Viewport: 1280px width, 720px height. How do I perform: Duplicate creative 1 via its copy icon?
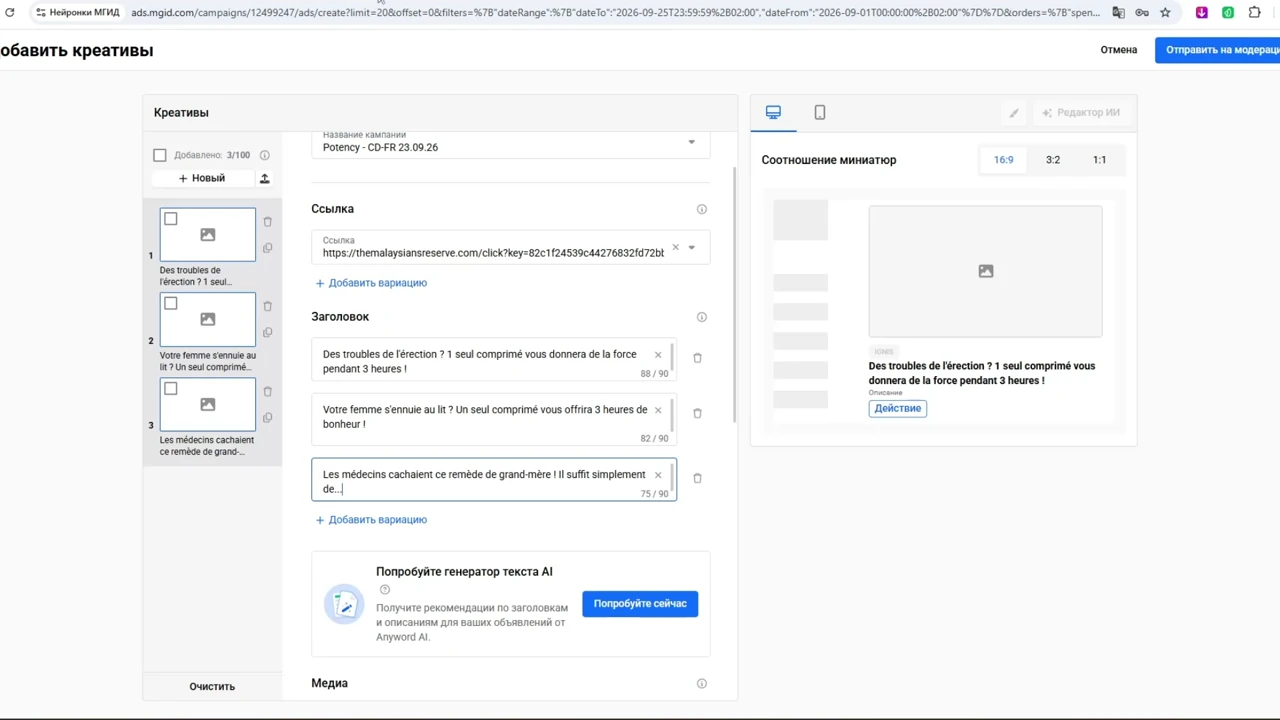point(267,248)
